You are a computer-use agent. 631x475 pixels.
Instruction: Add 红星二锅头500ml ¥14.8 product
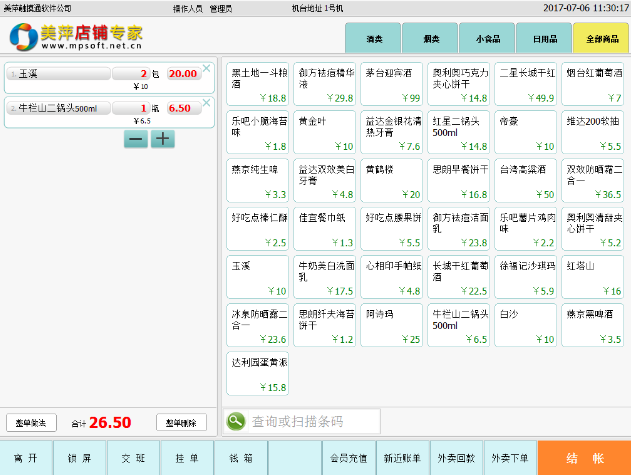click(459, 132)
